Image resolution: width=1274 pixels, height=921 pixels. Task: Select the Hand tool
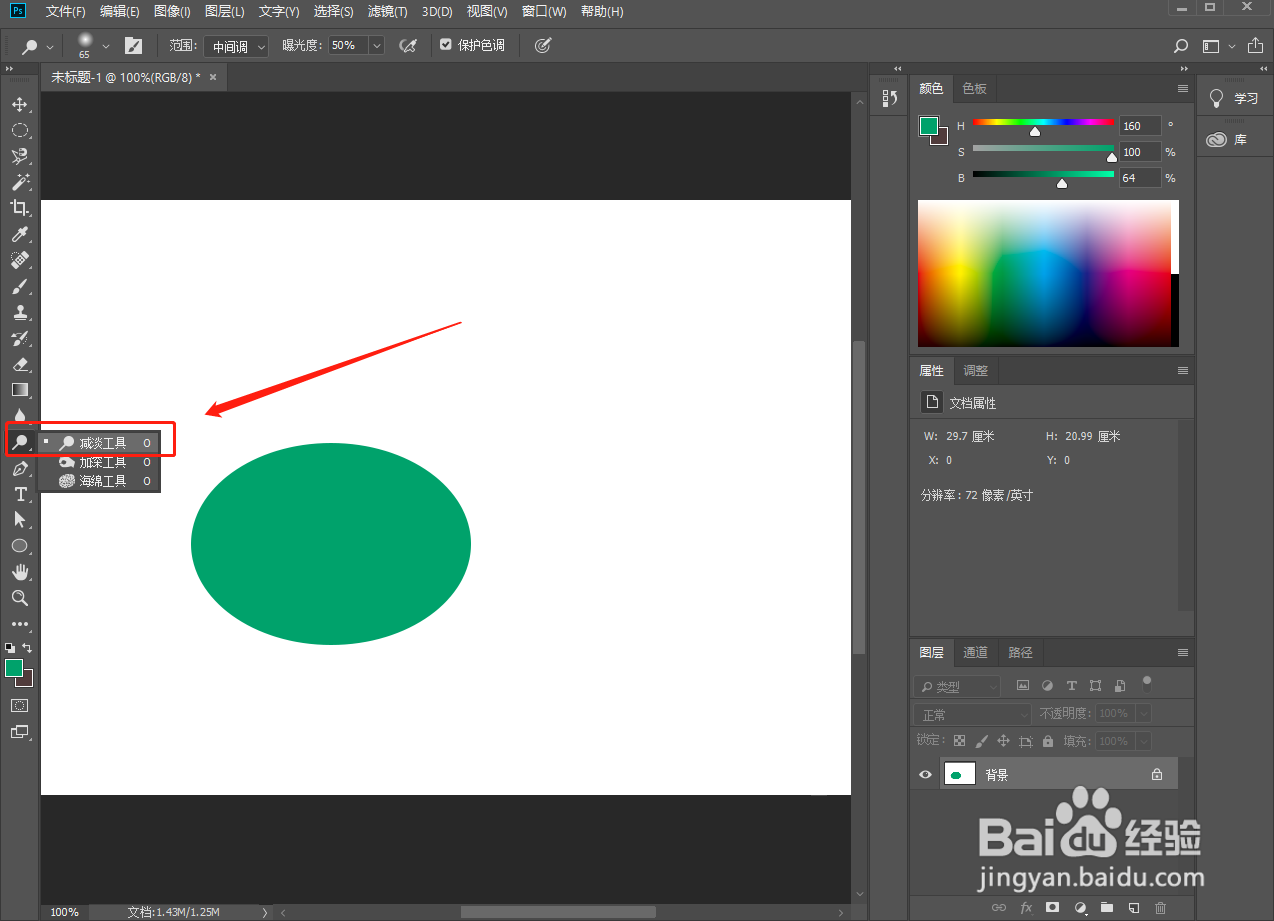[19, 572]
